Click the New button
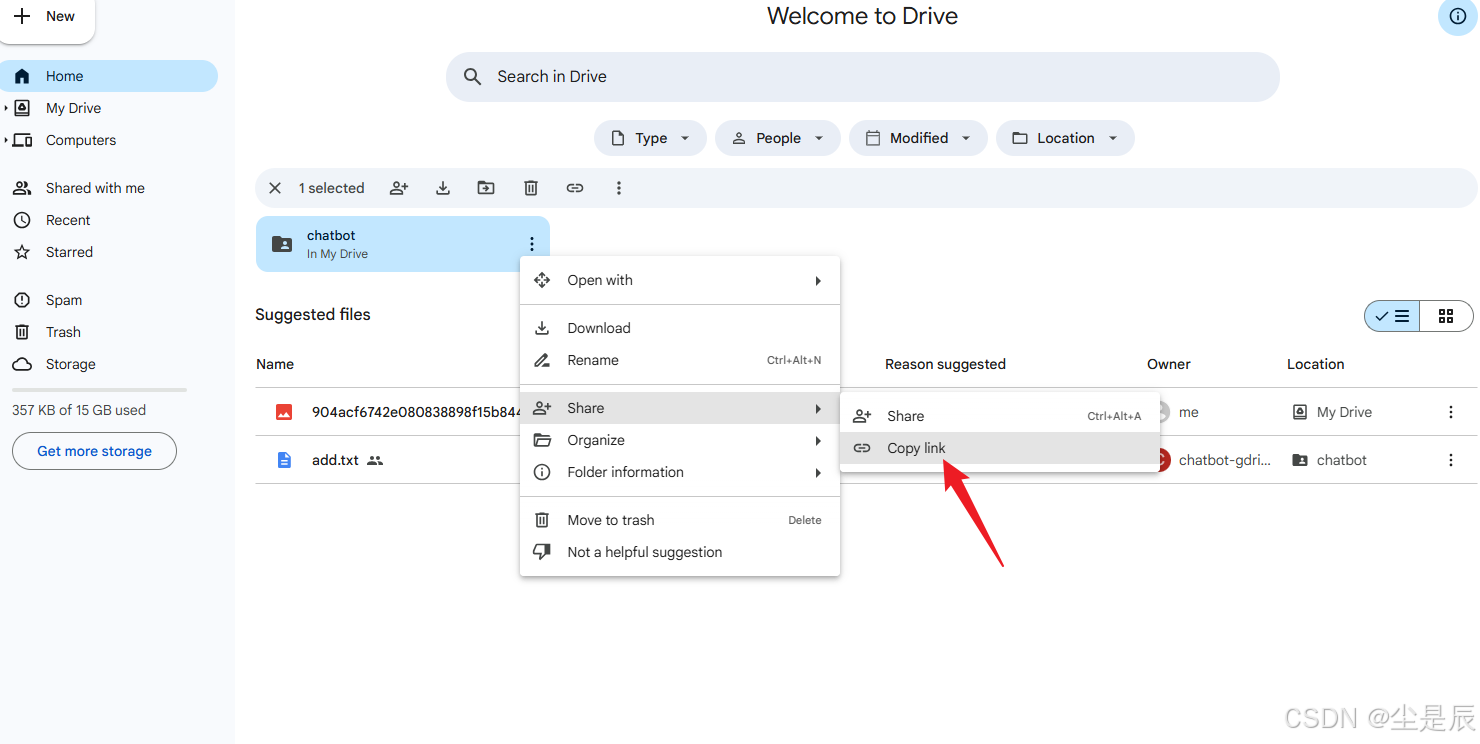Screen dimensions: 1480x744 45,16
